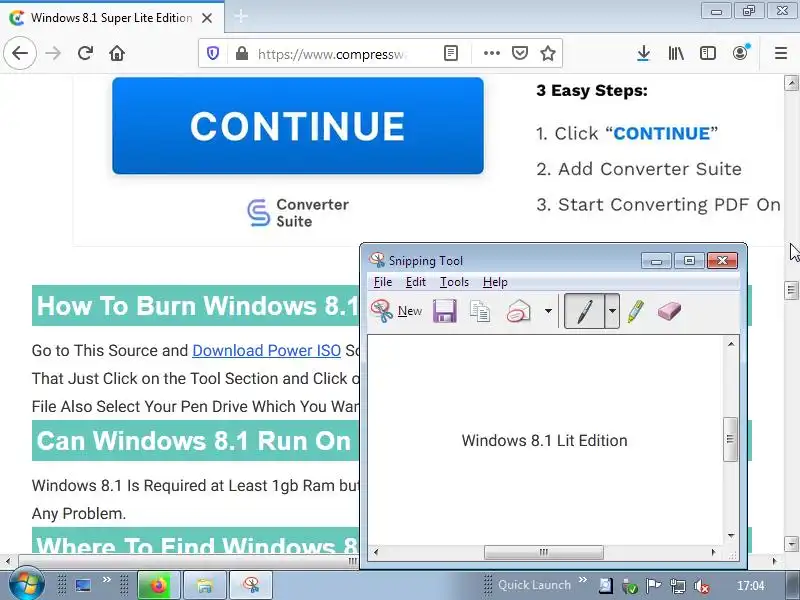The width and height of the screenshot is (800, 600).
Task: Open the Help menu in Snipping Tool
Action: (x=495, y=282)
